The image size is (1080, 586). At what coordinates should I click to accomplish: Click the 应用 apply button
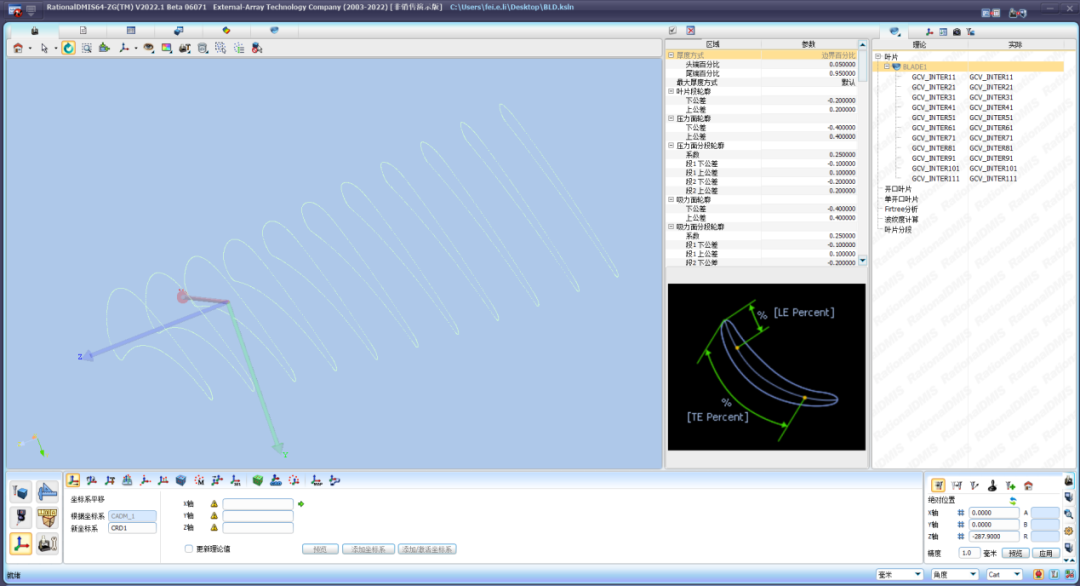[1045, 552]
